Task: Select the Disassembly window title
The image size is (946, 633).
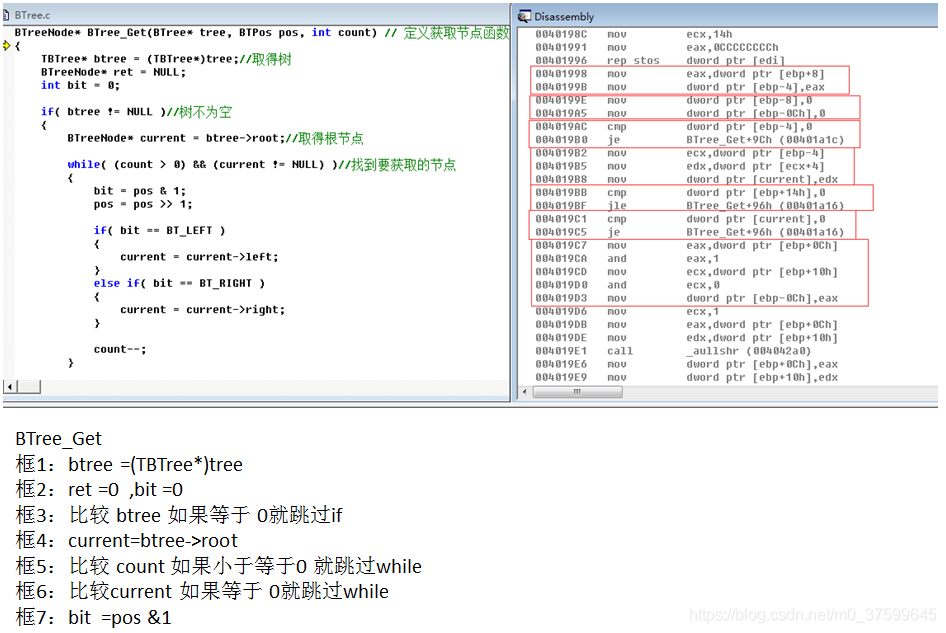Action: [x=564, y=17]
